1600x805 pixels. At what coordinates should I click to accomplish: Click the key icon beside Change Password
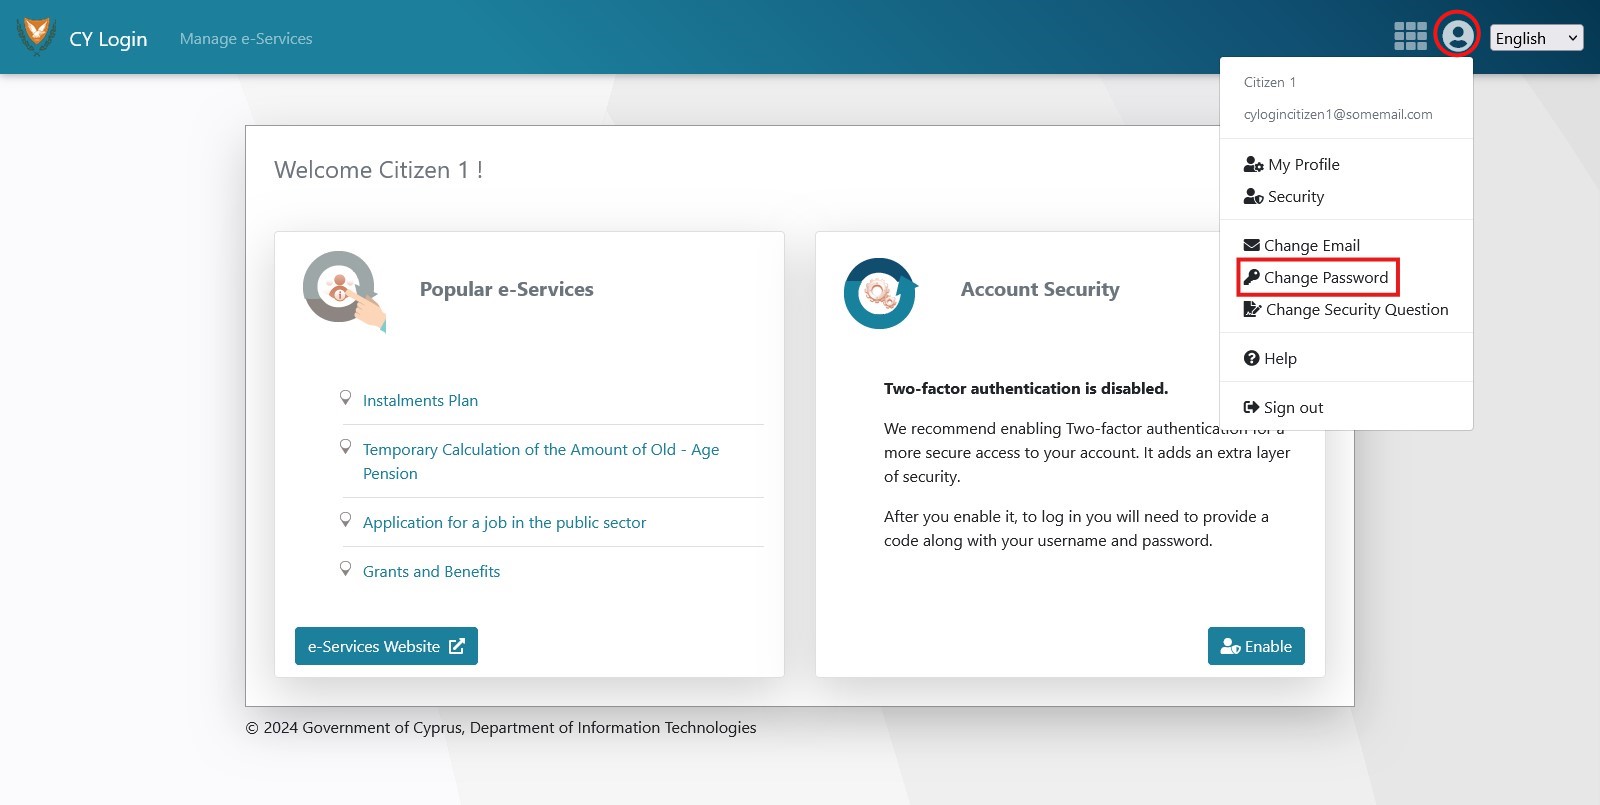tap(1251, 277)
